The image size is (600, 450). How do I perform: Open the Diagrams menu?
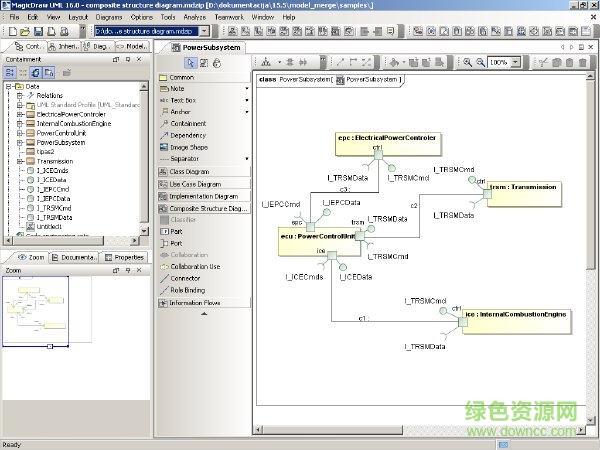(110, 17)
